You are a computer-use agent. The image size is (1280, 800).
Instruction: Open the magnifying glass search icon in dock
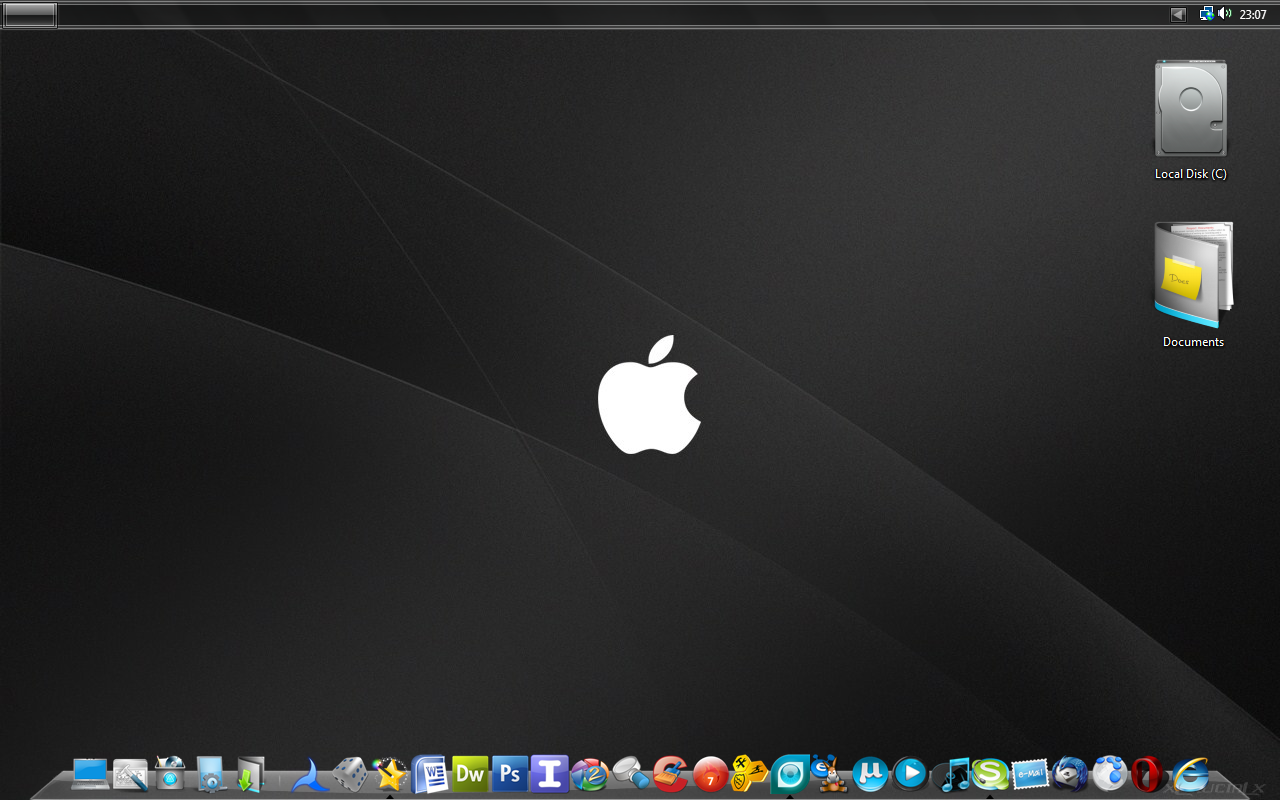[x=630, y=774]
